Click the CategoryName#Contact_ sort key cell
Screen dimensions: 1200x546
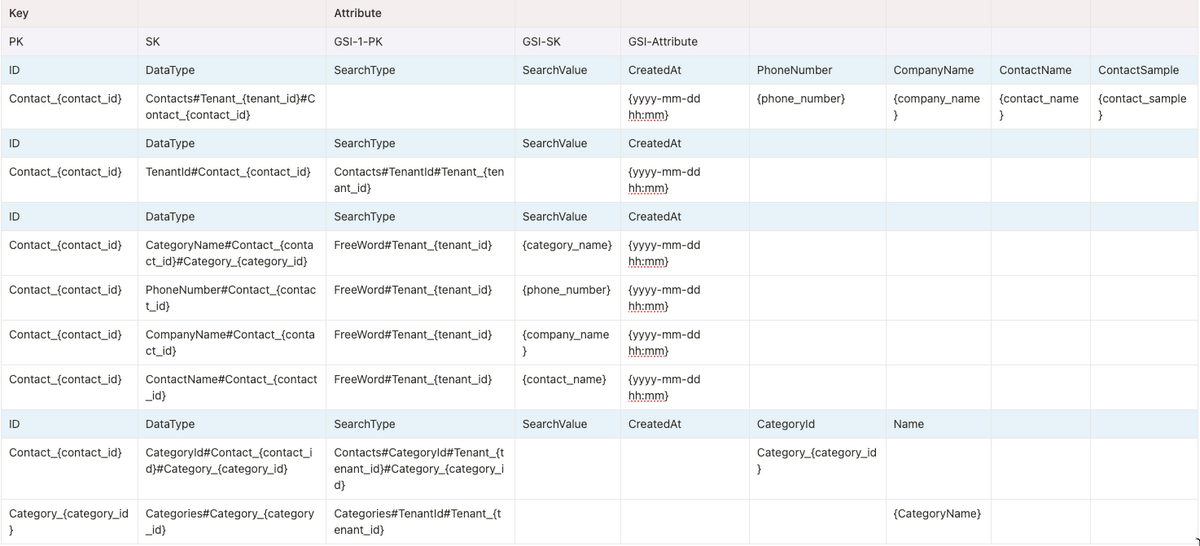click(x=232, y=253)
